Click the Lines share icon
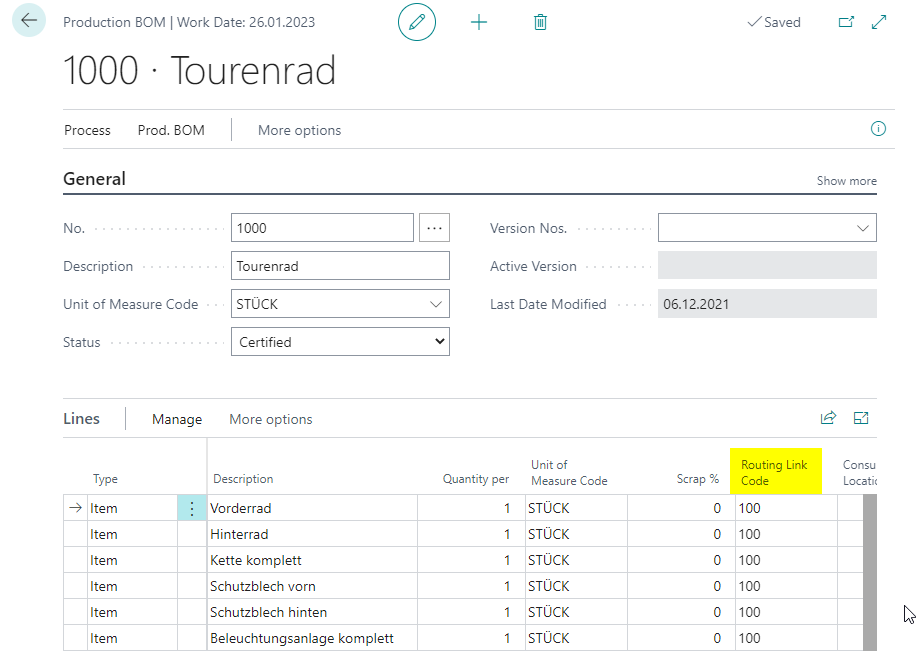Viewport: 917px width, 651px height. pyautogui.click(x=829, y=418)
